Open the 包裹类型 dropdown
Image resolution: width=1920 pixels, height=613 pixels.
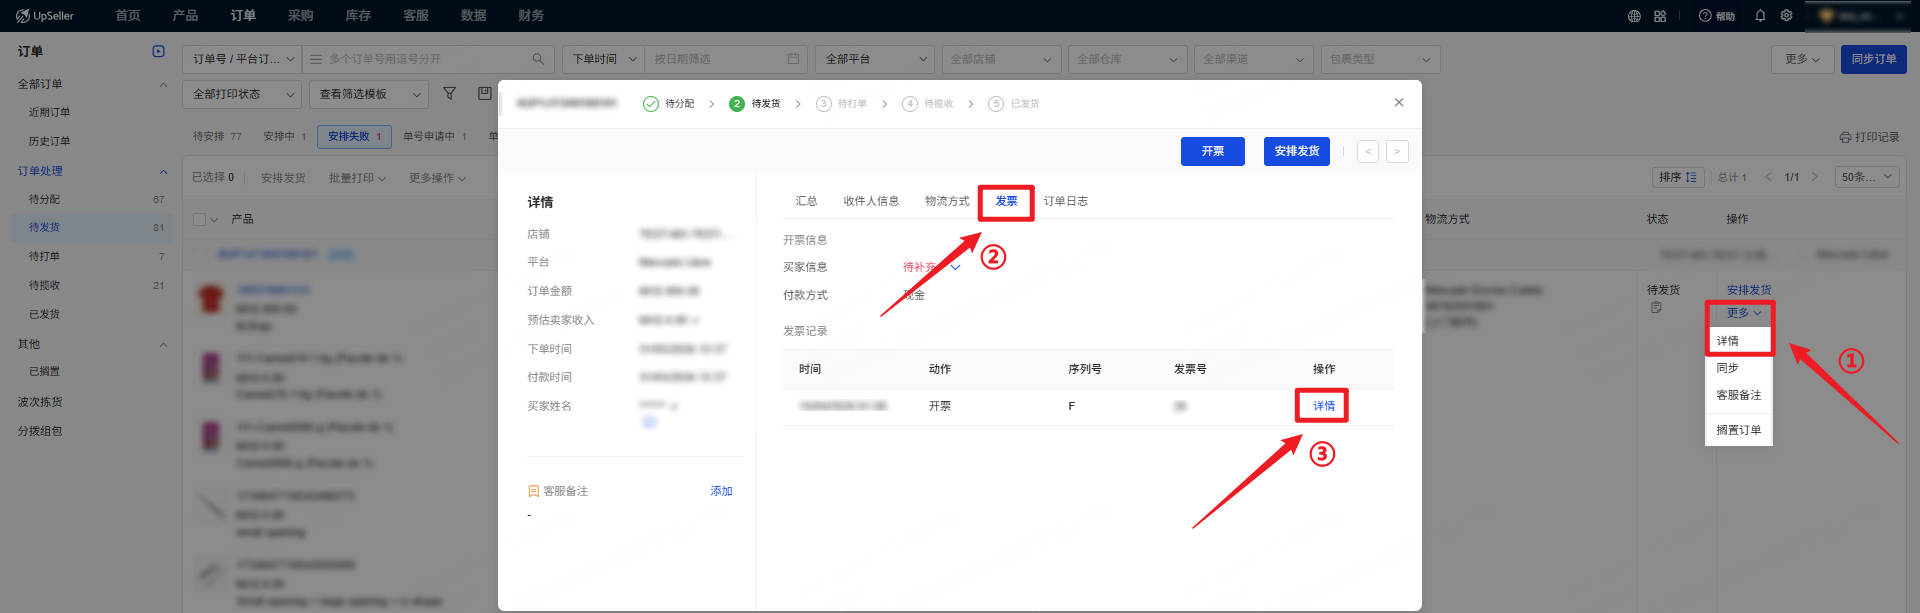click(1380, 59)
